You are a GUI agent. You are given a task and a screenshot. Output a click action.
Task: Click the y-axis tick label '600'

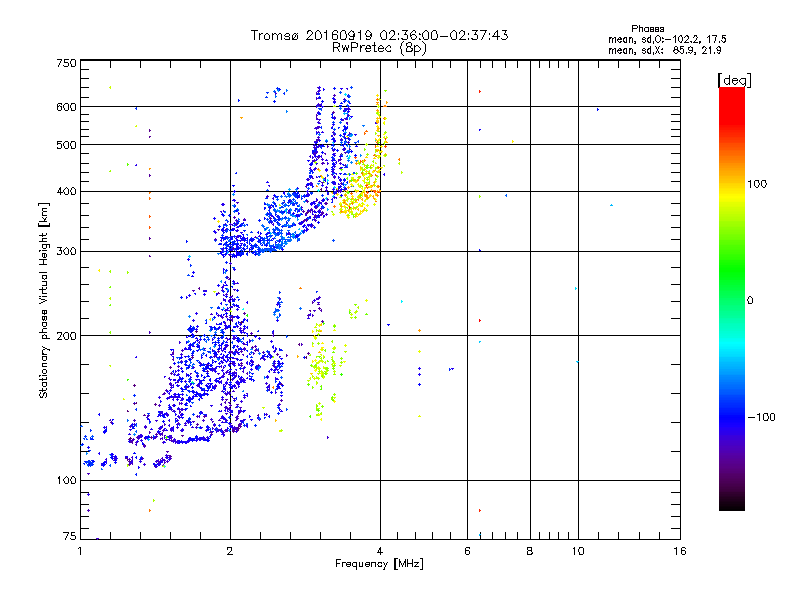(x=66, y=107)
